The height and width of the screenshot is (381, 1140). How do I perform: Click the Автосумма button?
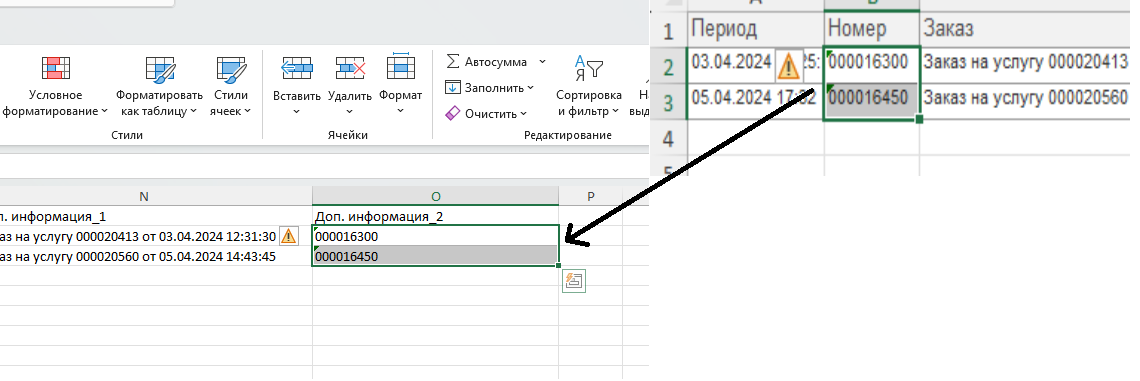tap(486, 62)
